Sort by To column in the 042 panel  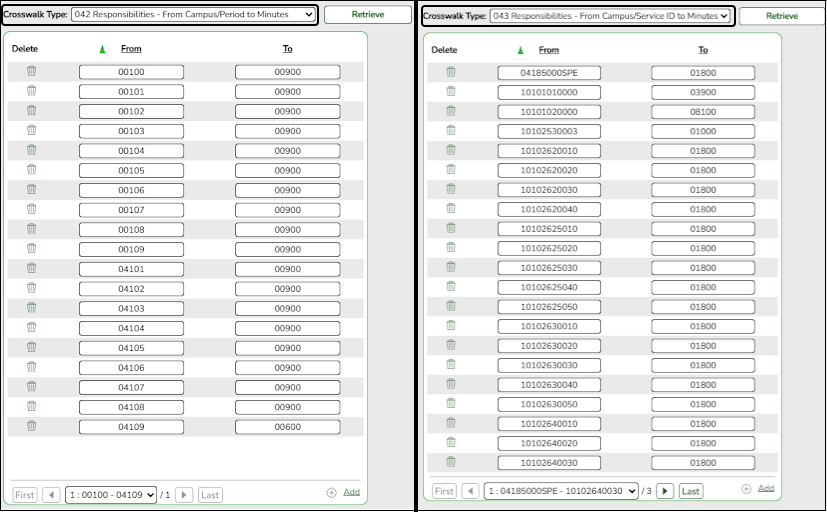(287, 49)
